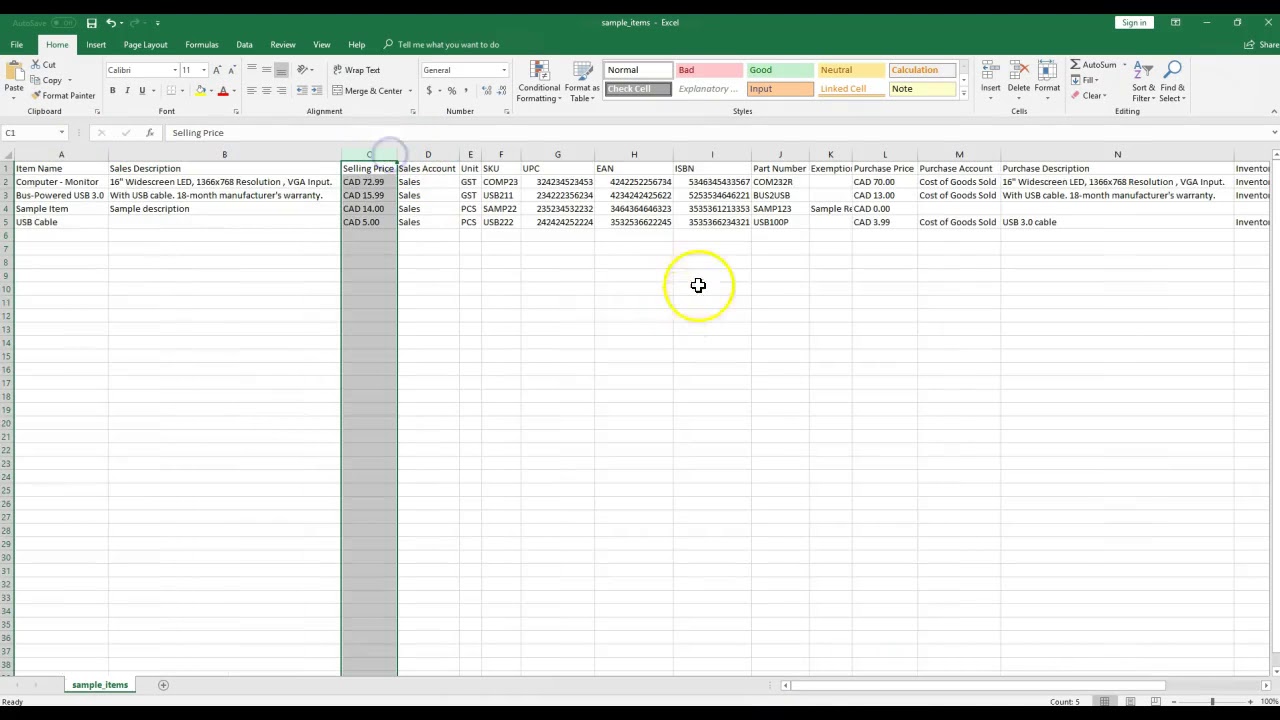
Task: Open the File tab
Action: [x=17, y=44]
